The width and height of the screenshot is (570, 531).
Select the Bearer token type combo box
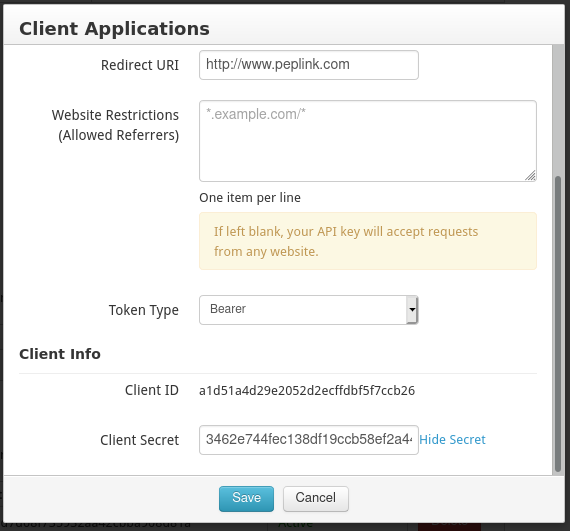click(x=309, y=310)
